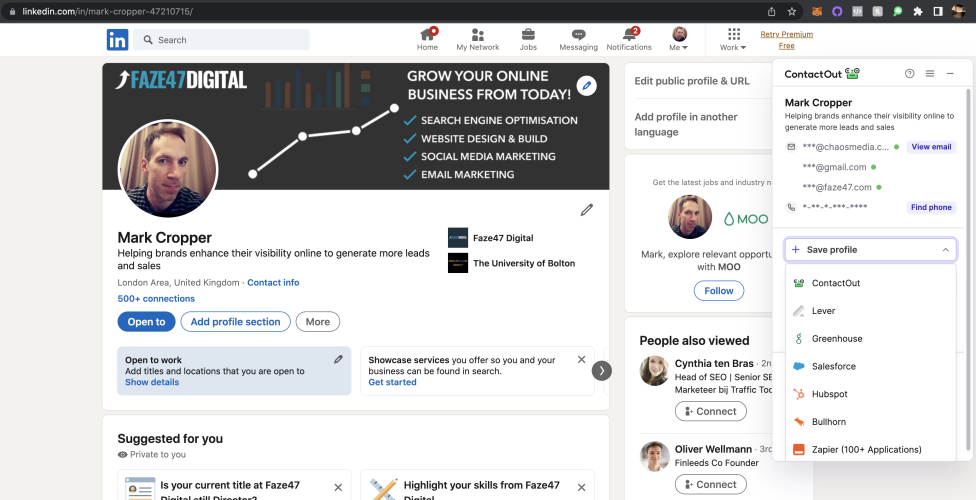The height and width of the screenshot is (500, 976).
Task: Open Edit public profile & URL
Action: [x=692, y=81]
